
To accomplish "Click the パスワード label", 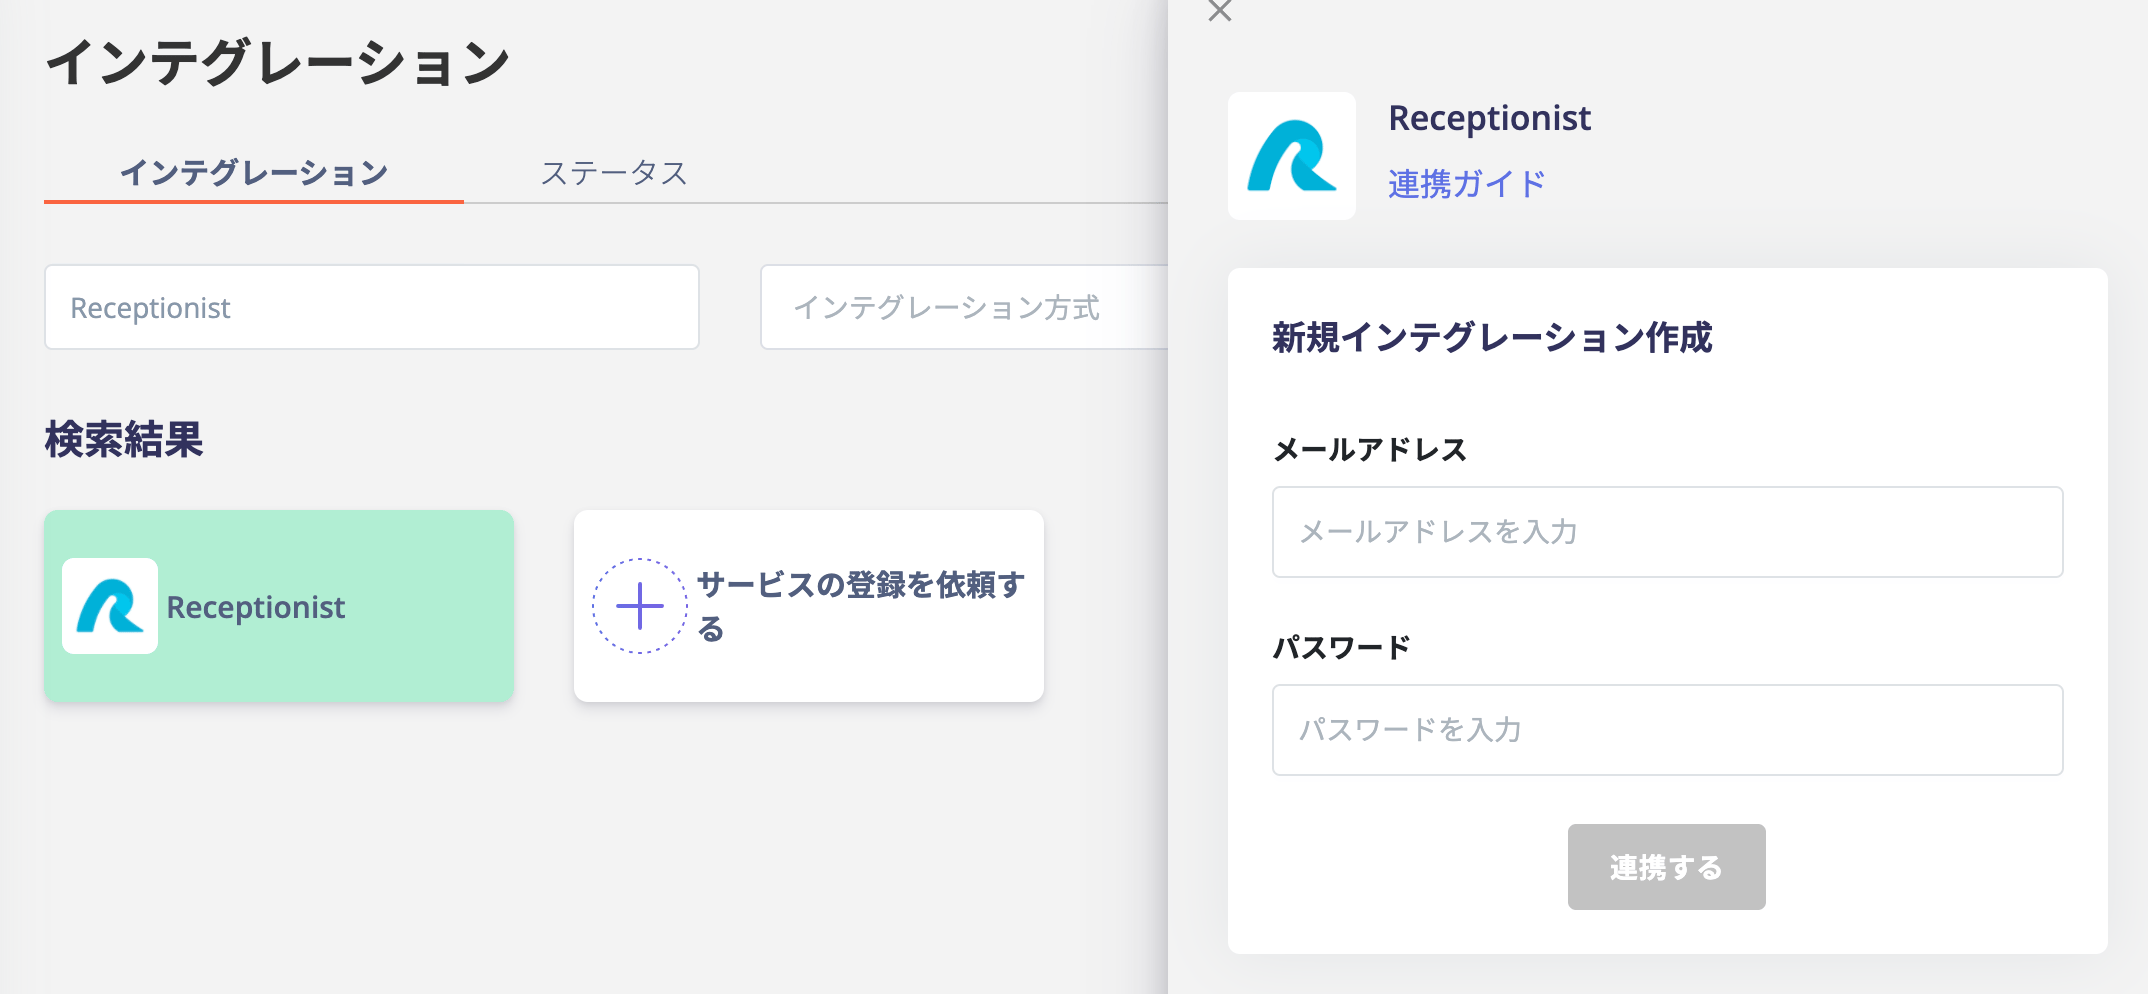I will [x=1342, y=648].
